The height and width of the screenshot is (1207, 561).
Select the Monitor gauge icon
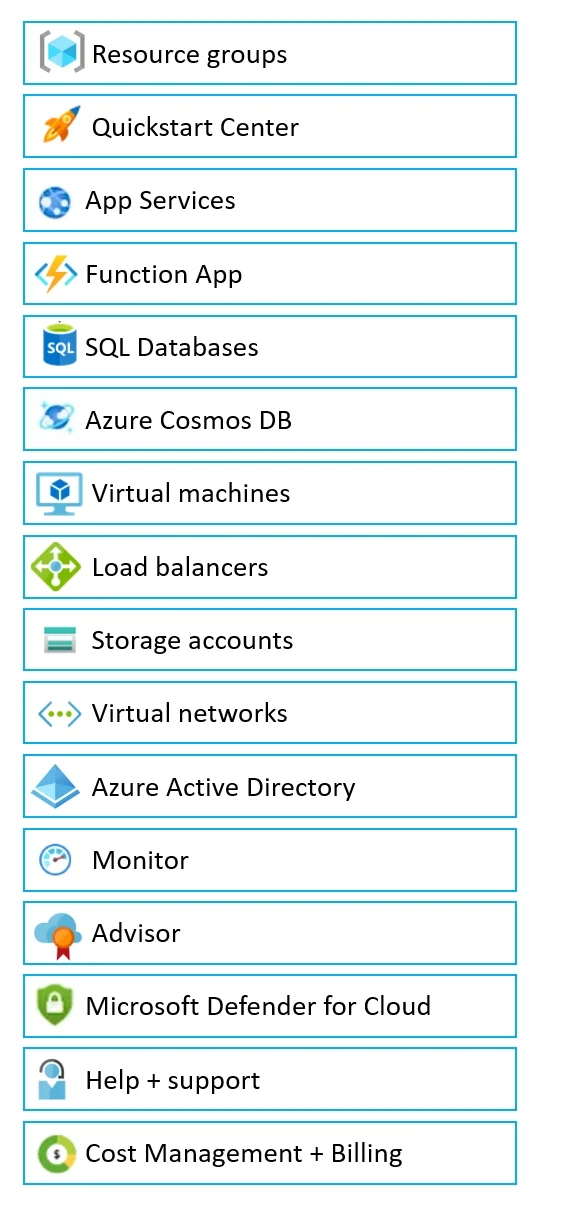coord(55,860)
